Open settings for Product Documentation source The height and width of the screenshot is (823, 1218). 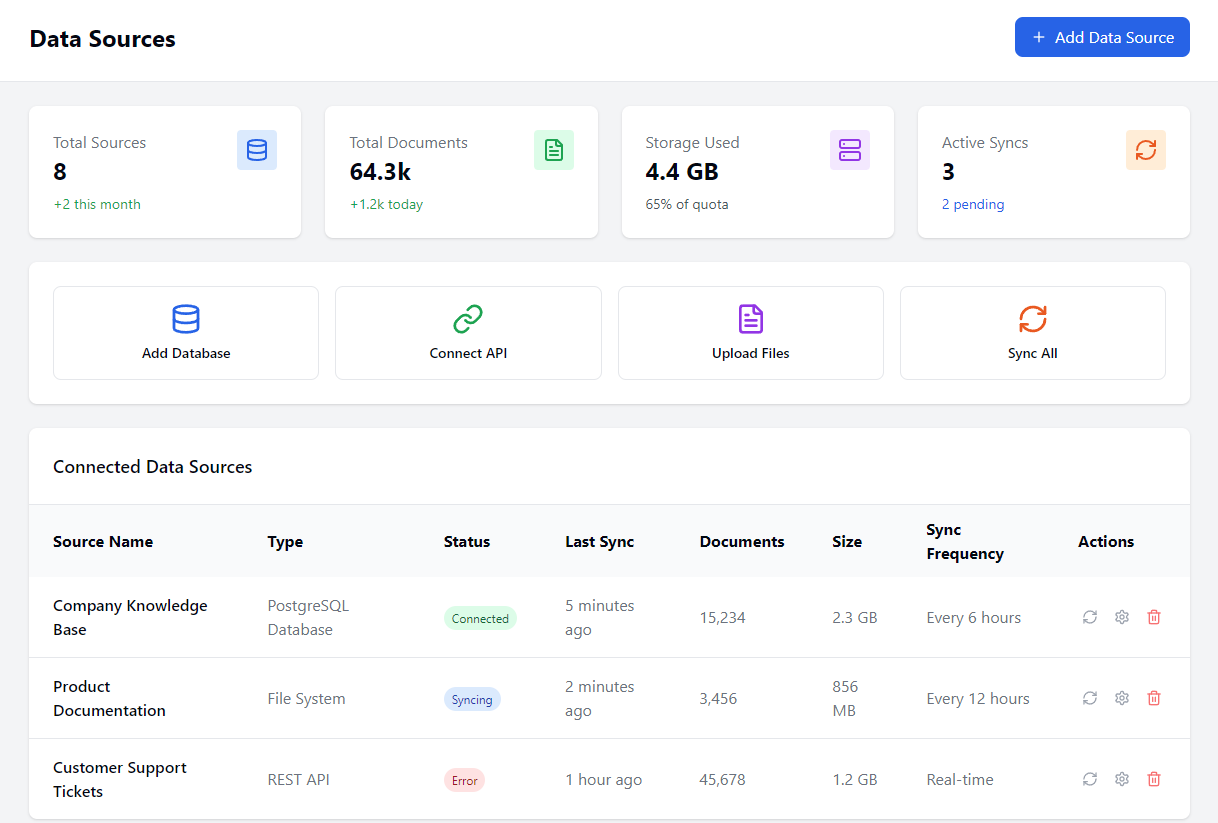click(1121, 698)
